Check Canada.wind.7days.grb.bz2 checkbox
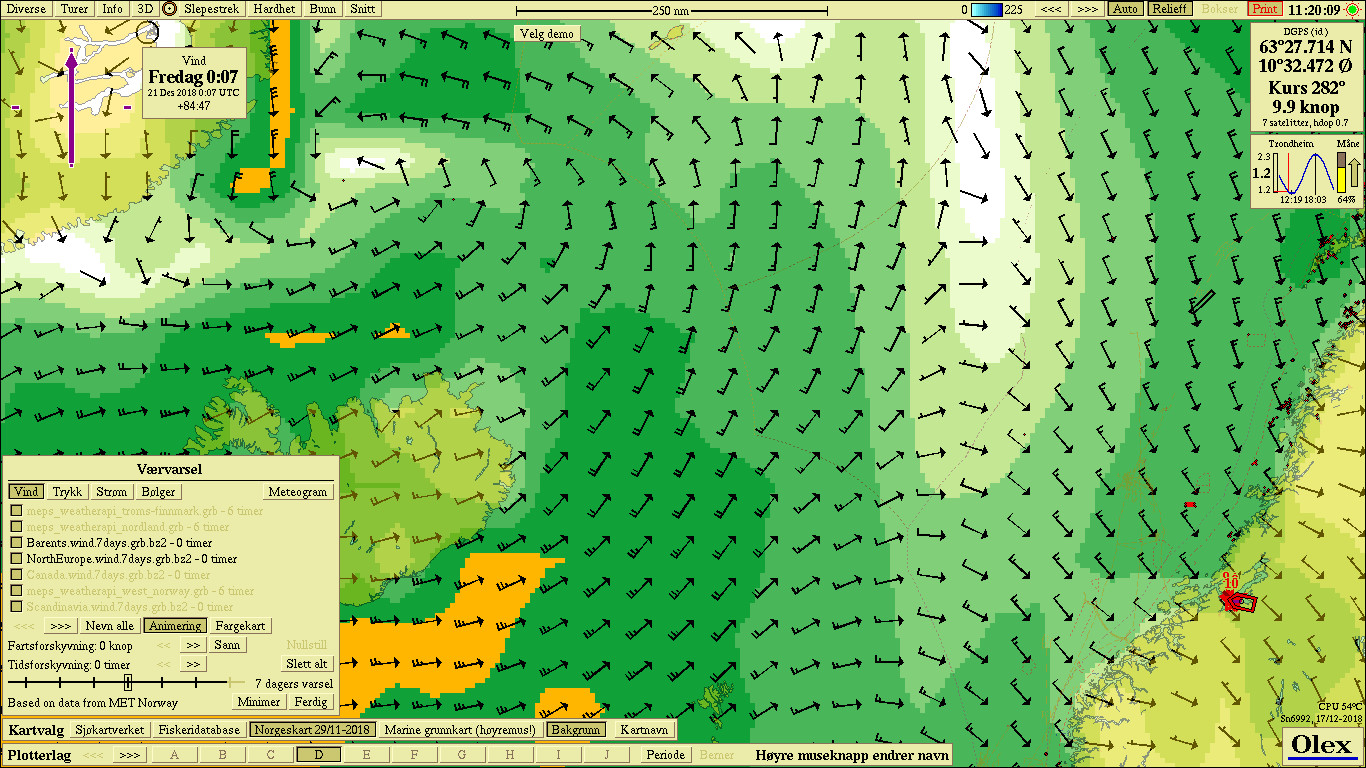This screenshot has height=768, width=1366. tap(16, 575)
